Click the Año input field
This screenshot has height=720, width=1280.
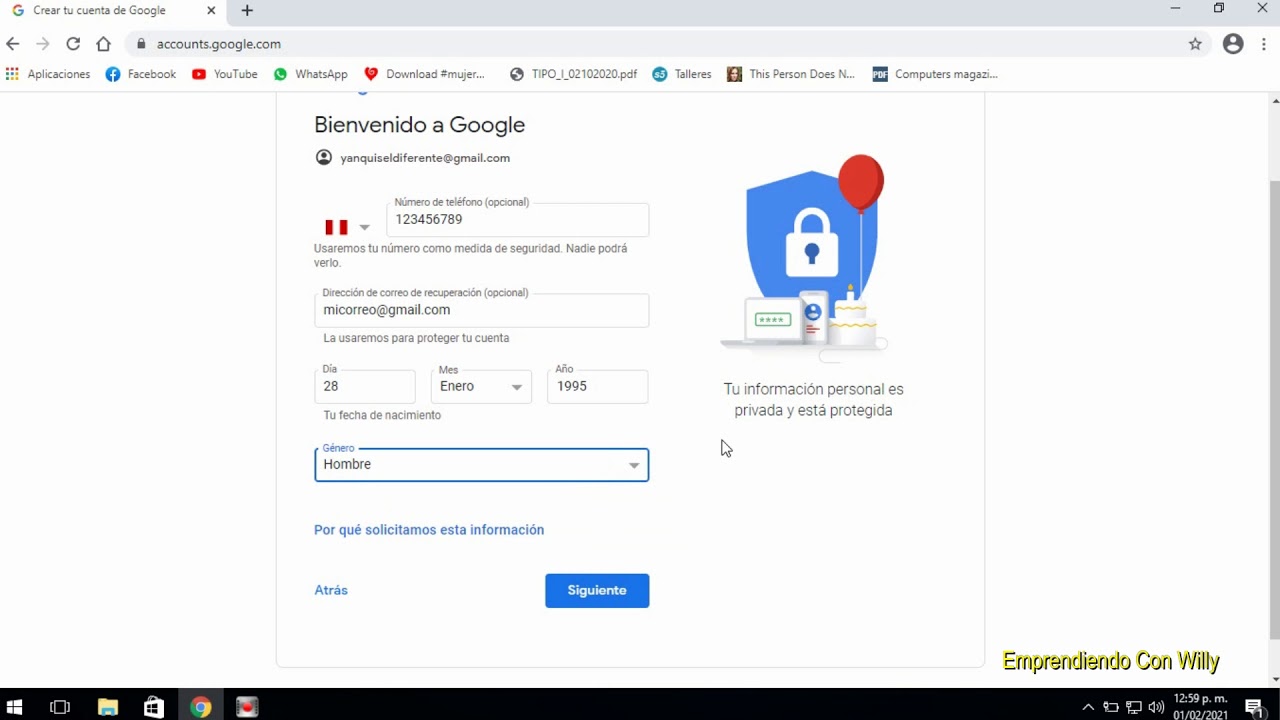[598, 386]
